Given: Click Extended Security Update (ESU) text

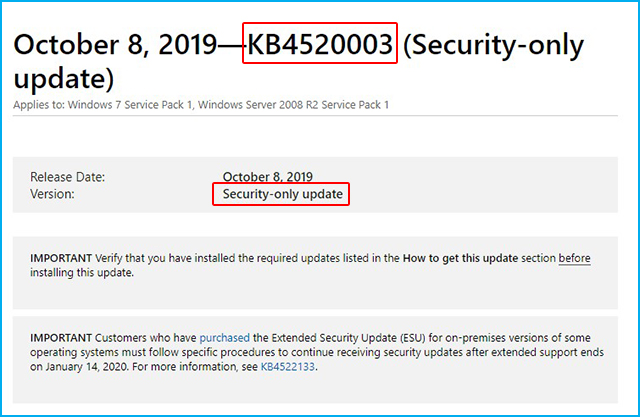Looking at the screenshot, I should 349,338.
